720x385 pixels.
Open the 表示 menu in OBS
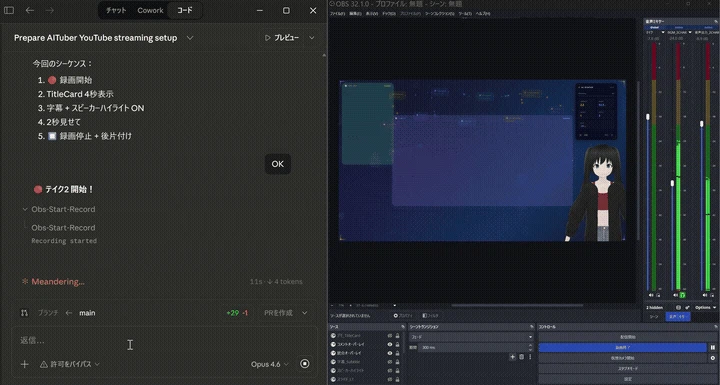[x=372, y=14]
